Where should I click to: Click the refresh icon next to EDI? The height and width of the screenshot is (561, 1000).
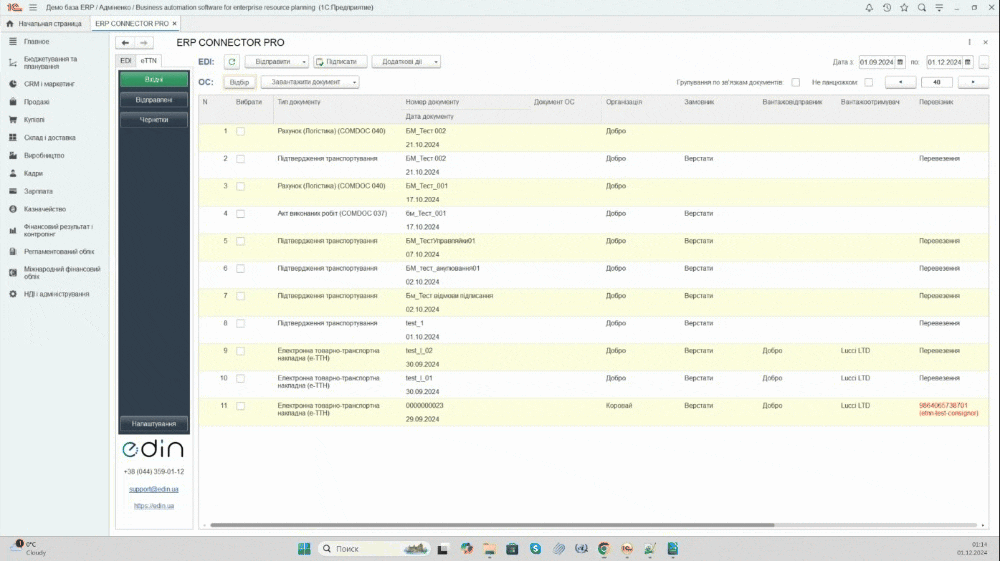(231, 61)
